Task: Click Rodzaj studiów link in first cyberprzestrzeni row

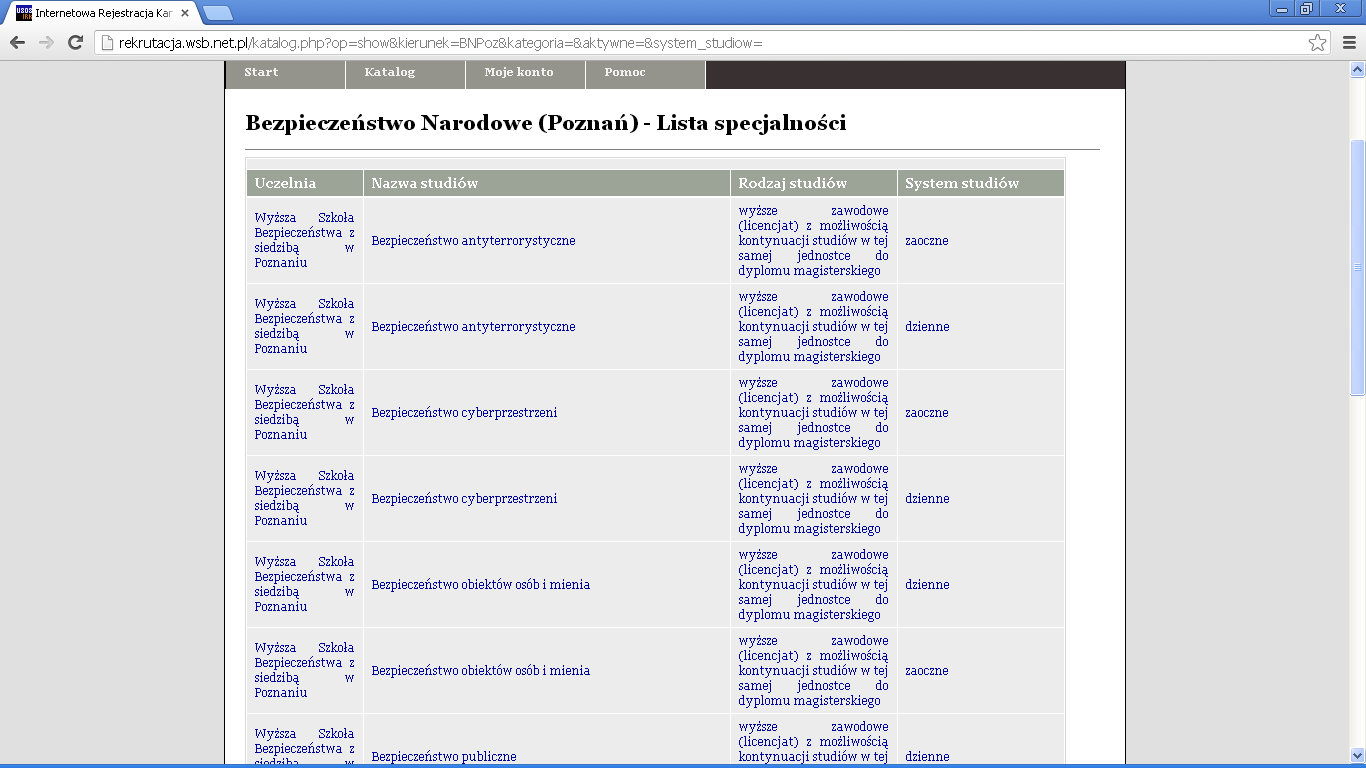Action: (813, 413)
